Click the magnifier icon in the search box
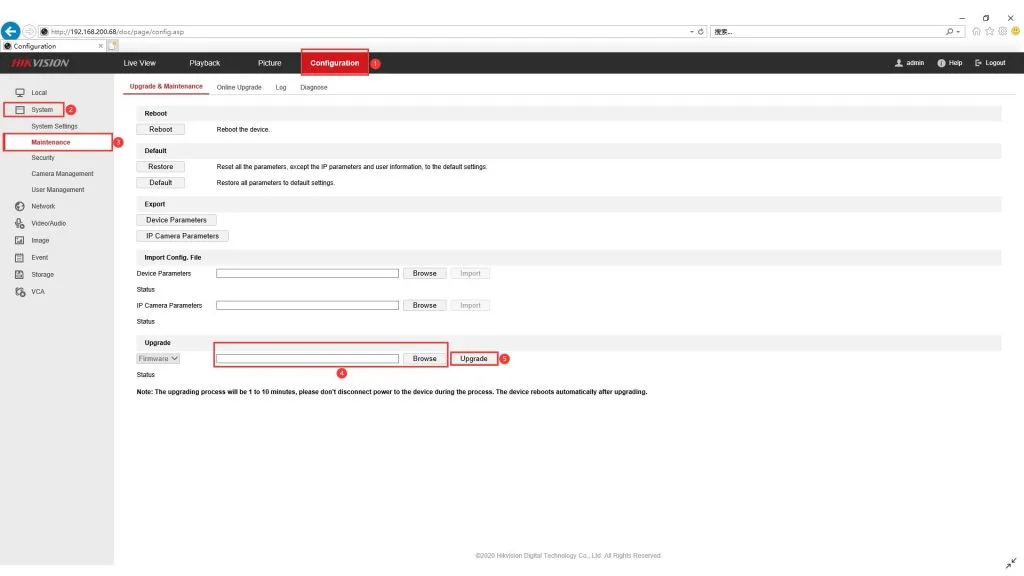Screen dimensions: 1024x576 click(949, 31)
